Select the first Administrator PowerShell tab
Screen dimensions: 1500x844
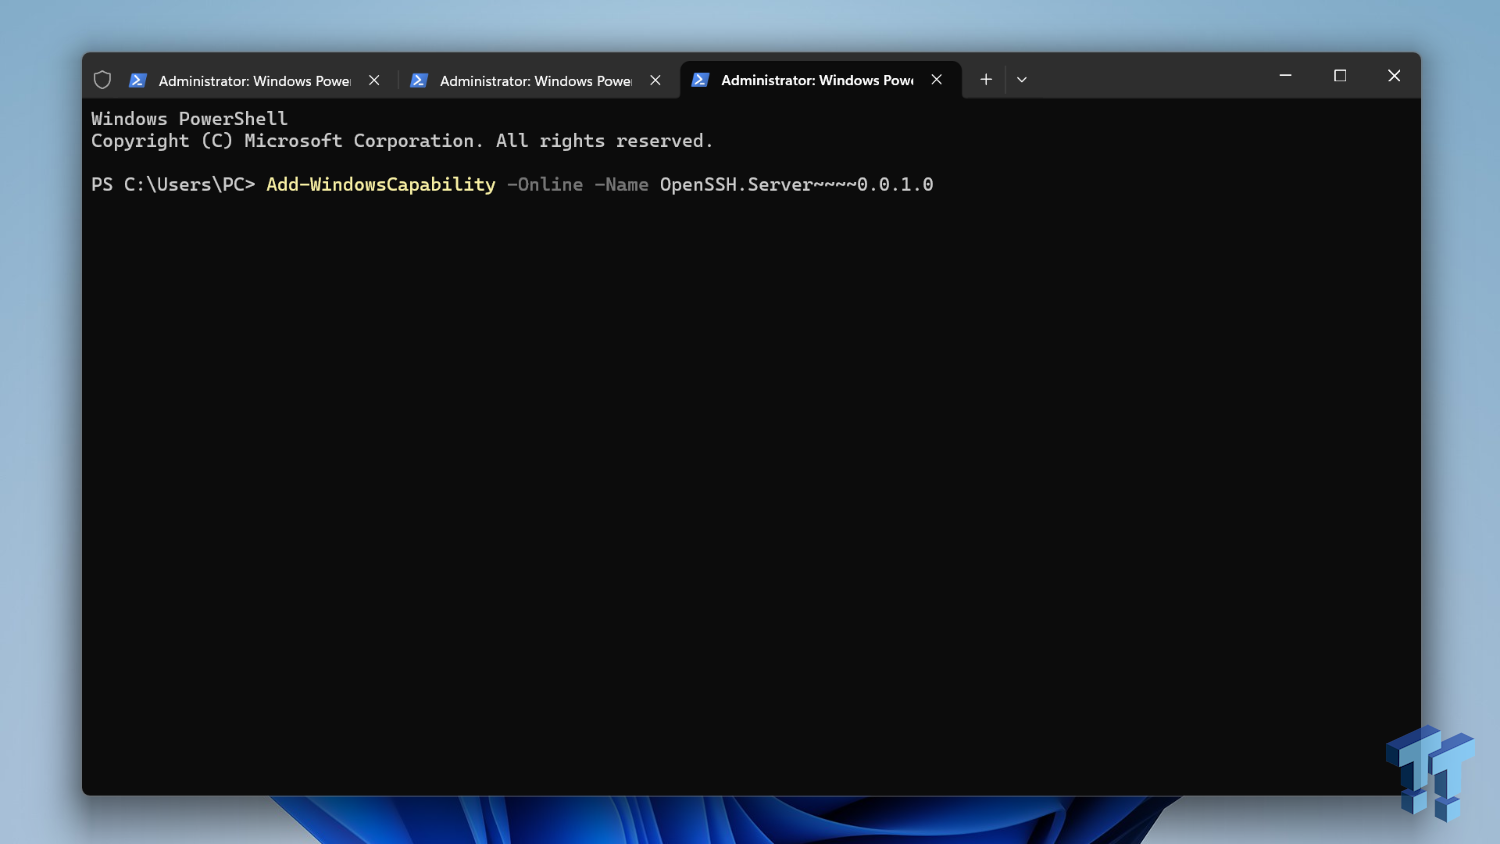tap(257, 80)
